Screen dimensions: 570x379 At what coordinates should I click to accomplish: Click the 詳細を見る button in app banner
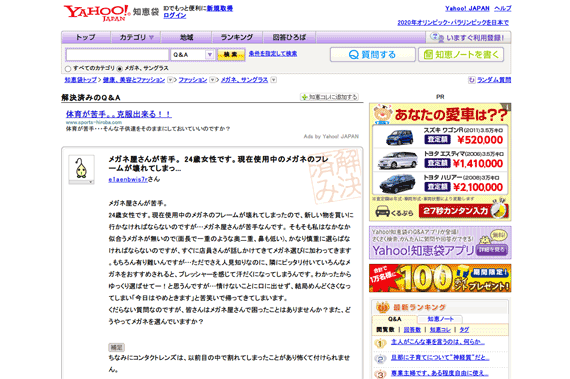pyautogui.click(x=491, y=250)
